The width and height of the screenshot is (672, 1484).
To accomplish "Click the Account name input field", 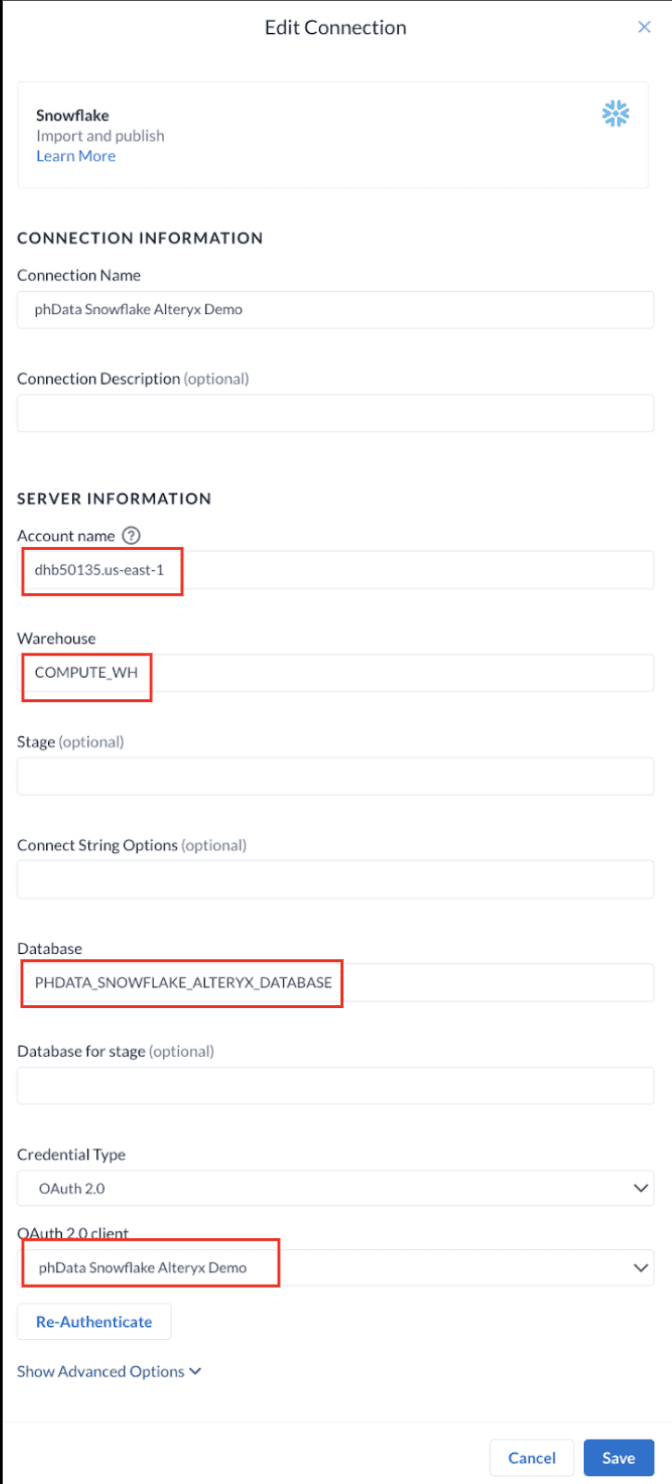I will pyautogui.click(x=335, y=570).
